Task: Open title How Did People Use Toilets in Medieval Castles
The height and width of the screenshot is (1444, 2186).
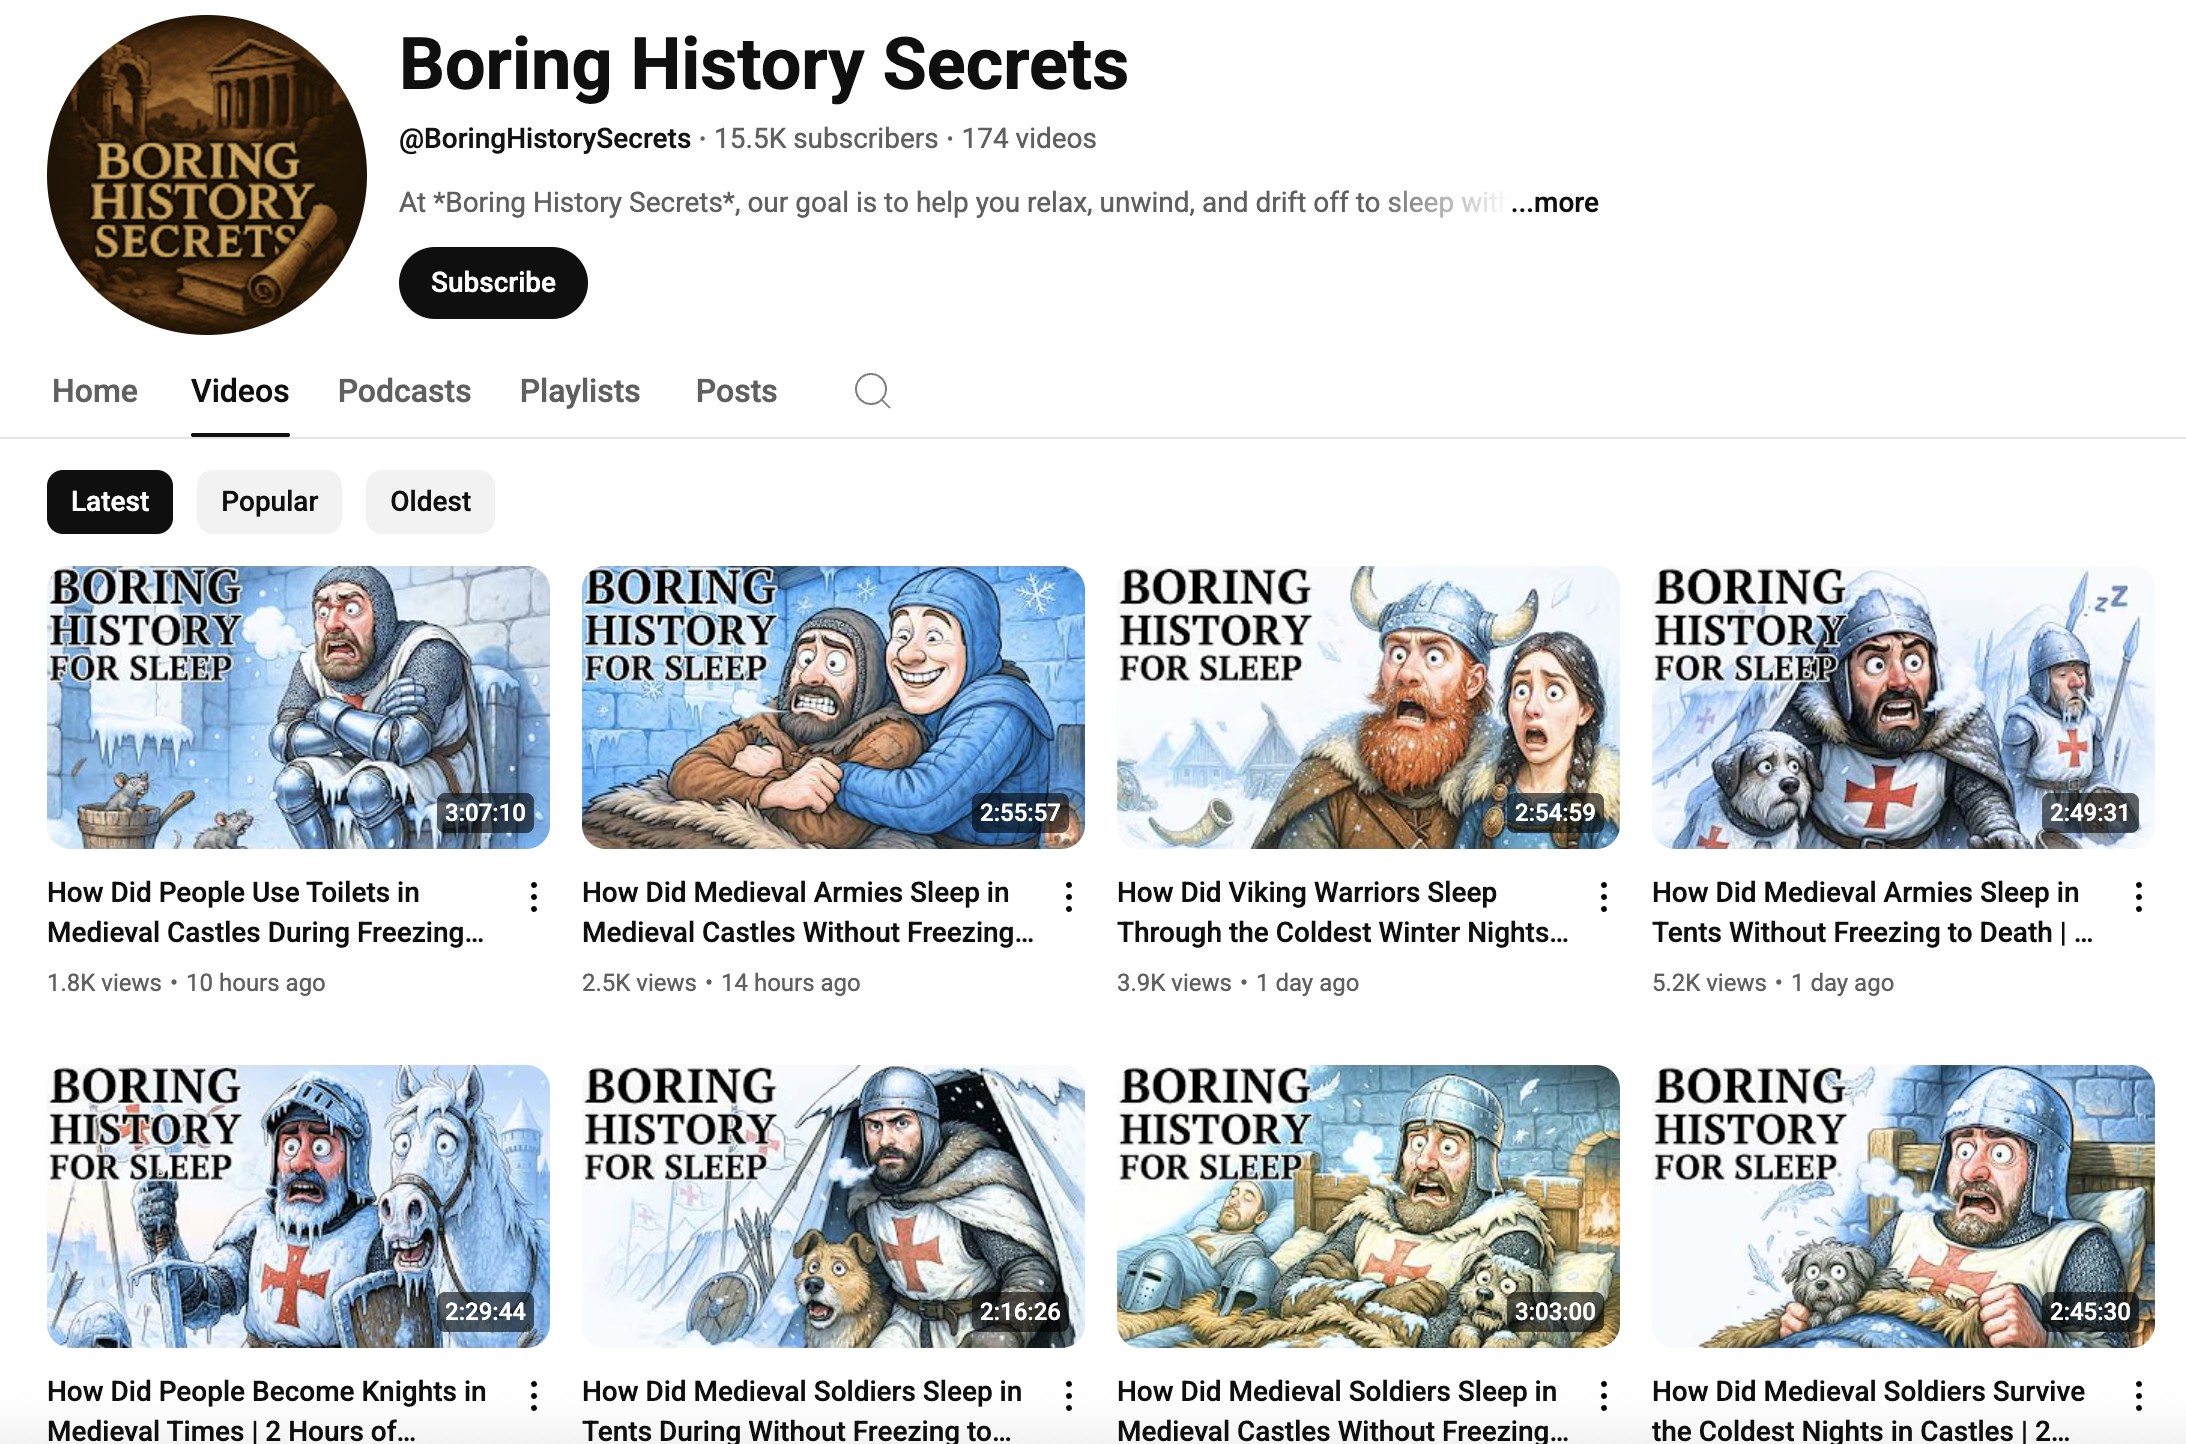Action: (266, 912)
